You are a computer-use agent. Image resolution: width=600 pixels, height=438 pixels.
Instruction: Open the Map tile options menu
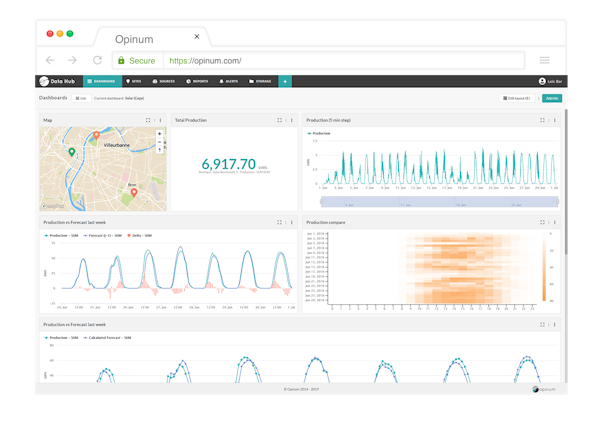160,120
